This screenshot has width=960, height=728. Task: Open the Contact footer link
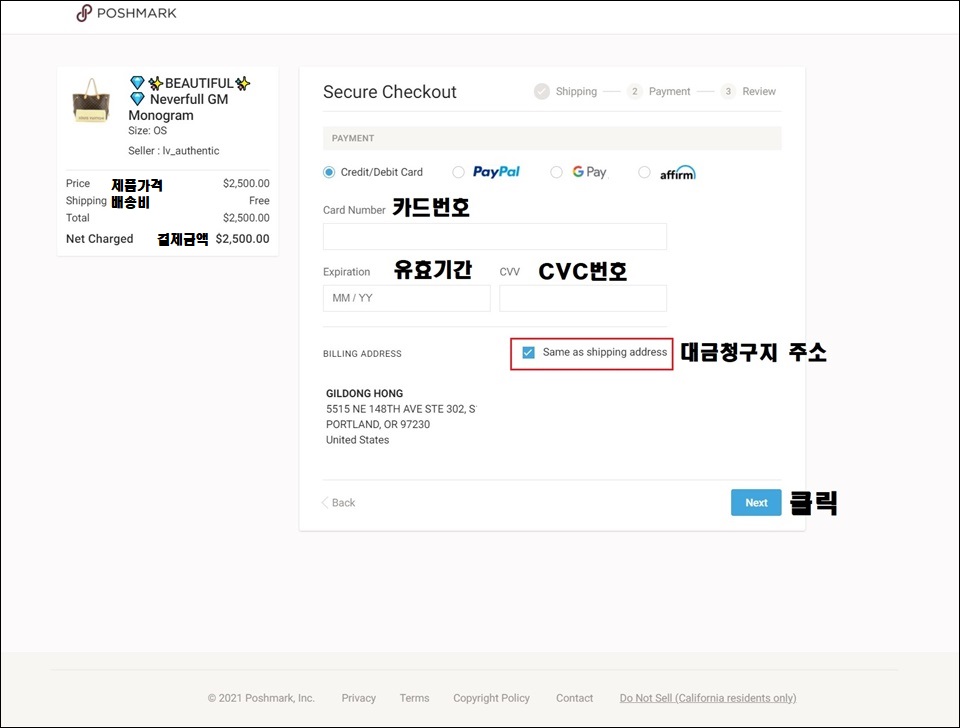[574, 698]
